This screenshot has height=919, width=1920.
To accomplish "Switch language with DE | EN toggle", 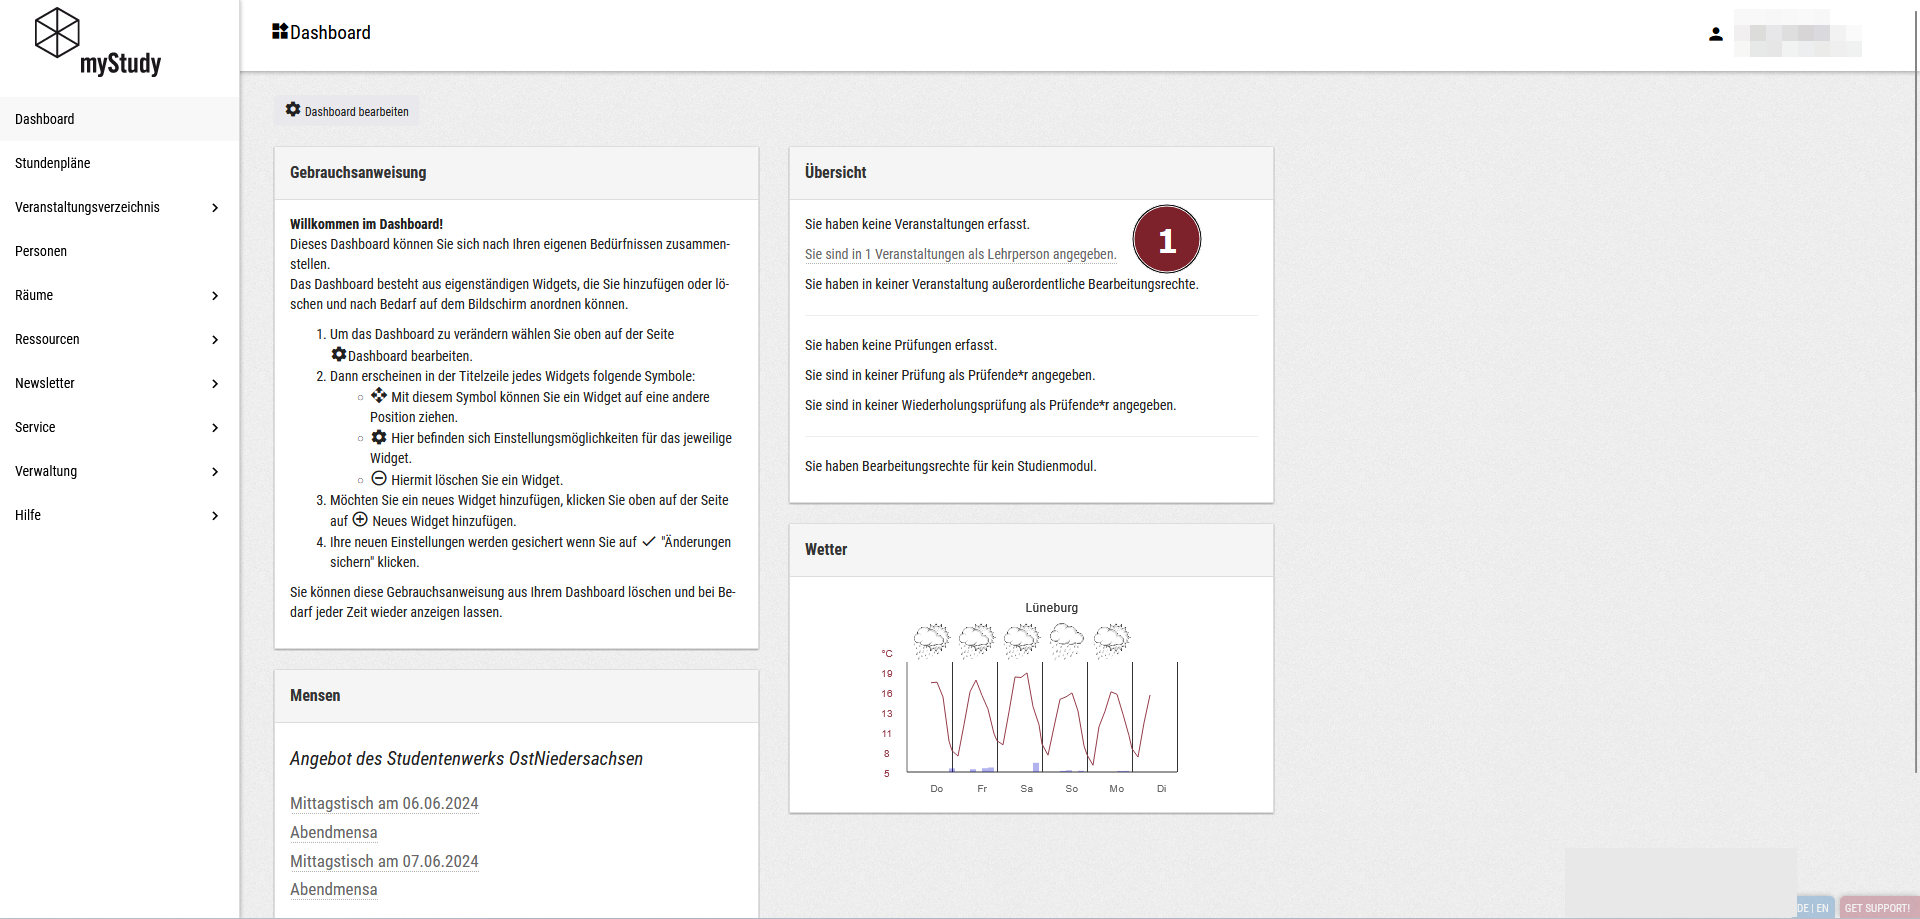I will (1813, 908).
